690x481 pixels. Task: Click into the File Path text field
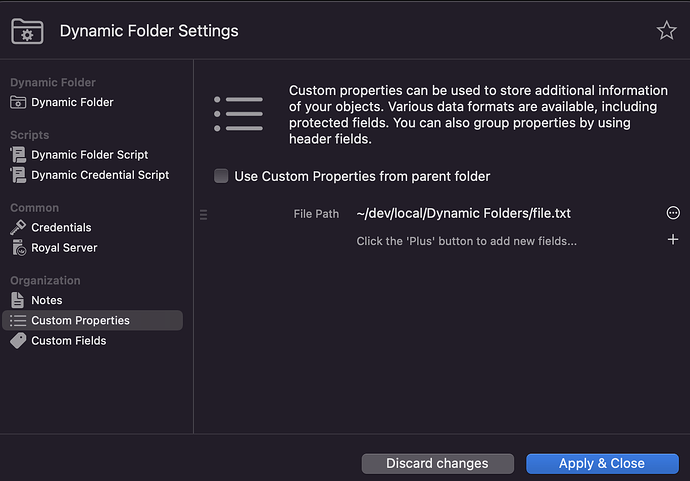click(500, 213)
